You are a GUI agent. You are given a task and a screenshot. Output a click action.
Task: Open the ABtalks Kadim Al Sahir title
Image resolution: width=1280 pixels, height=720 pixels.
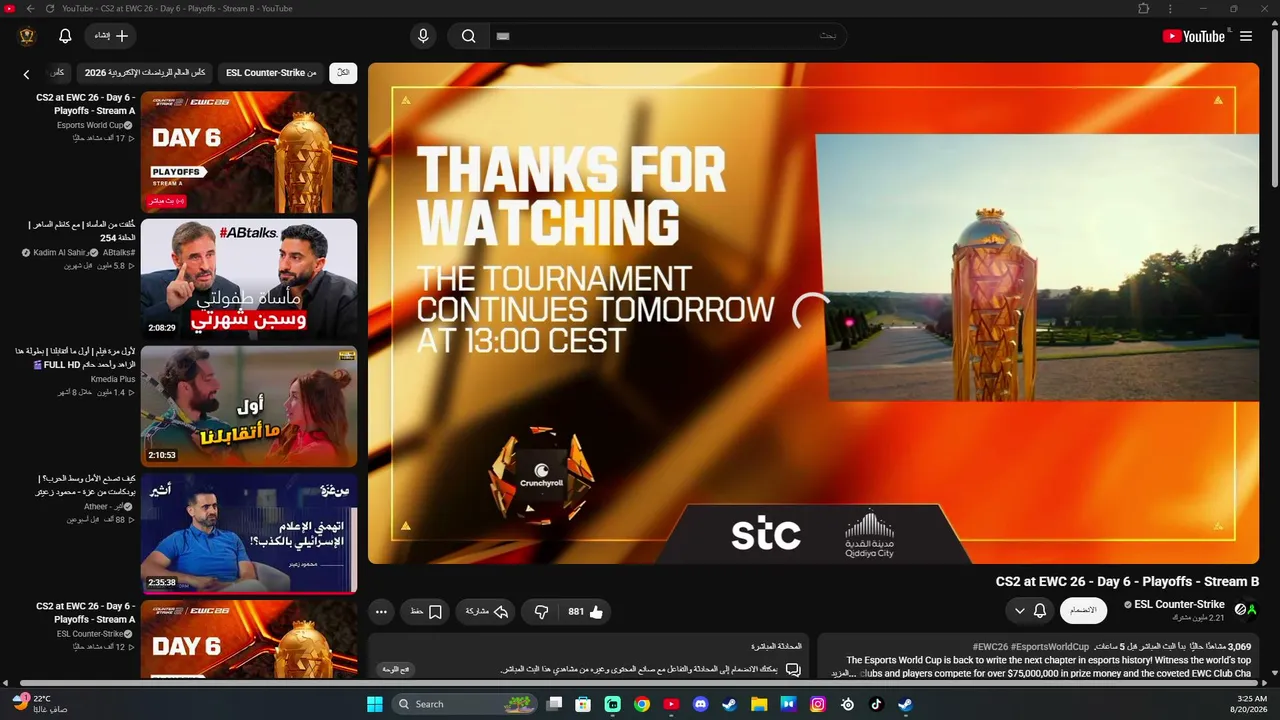coord(84,231)
